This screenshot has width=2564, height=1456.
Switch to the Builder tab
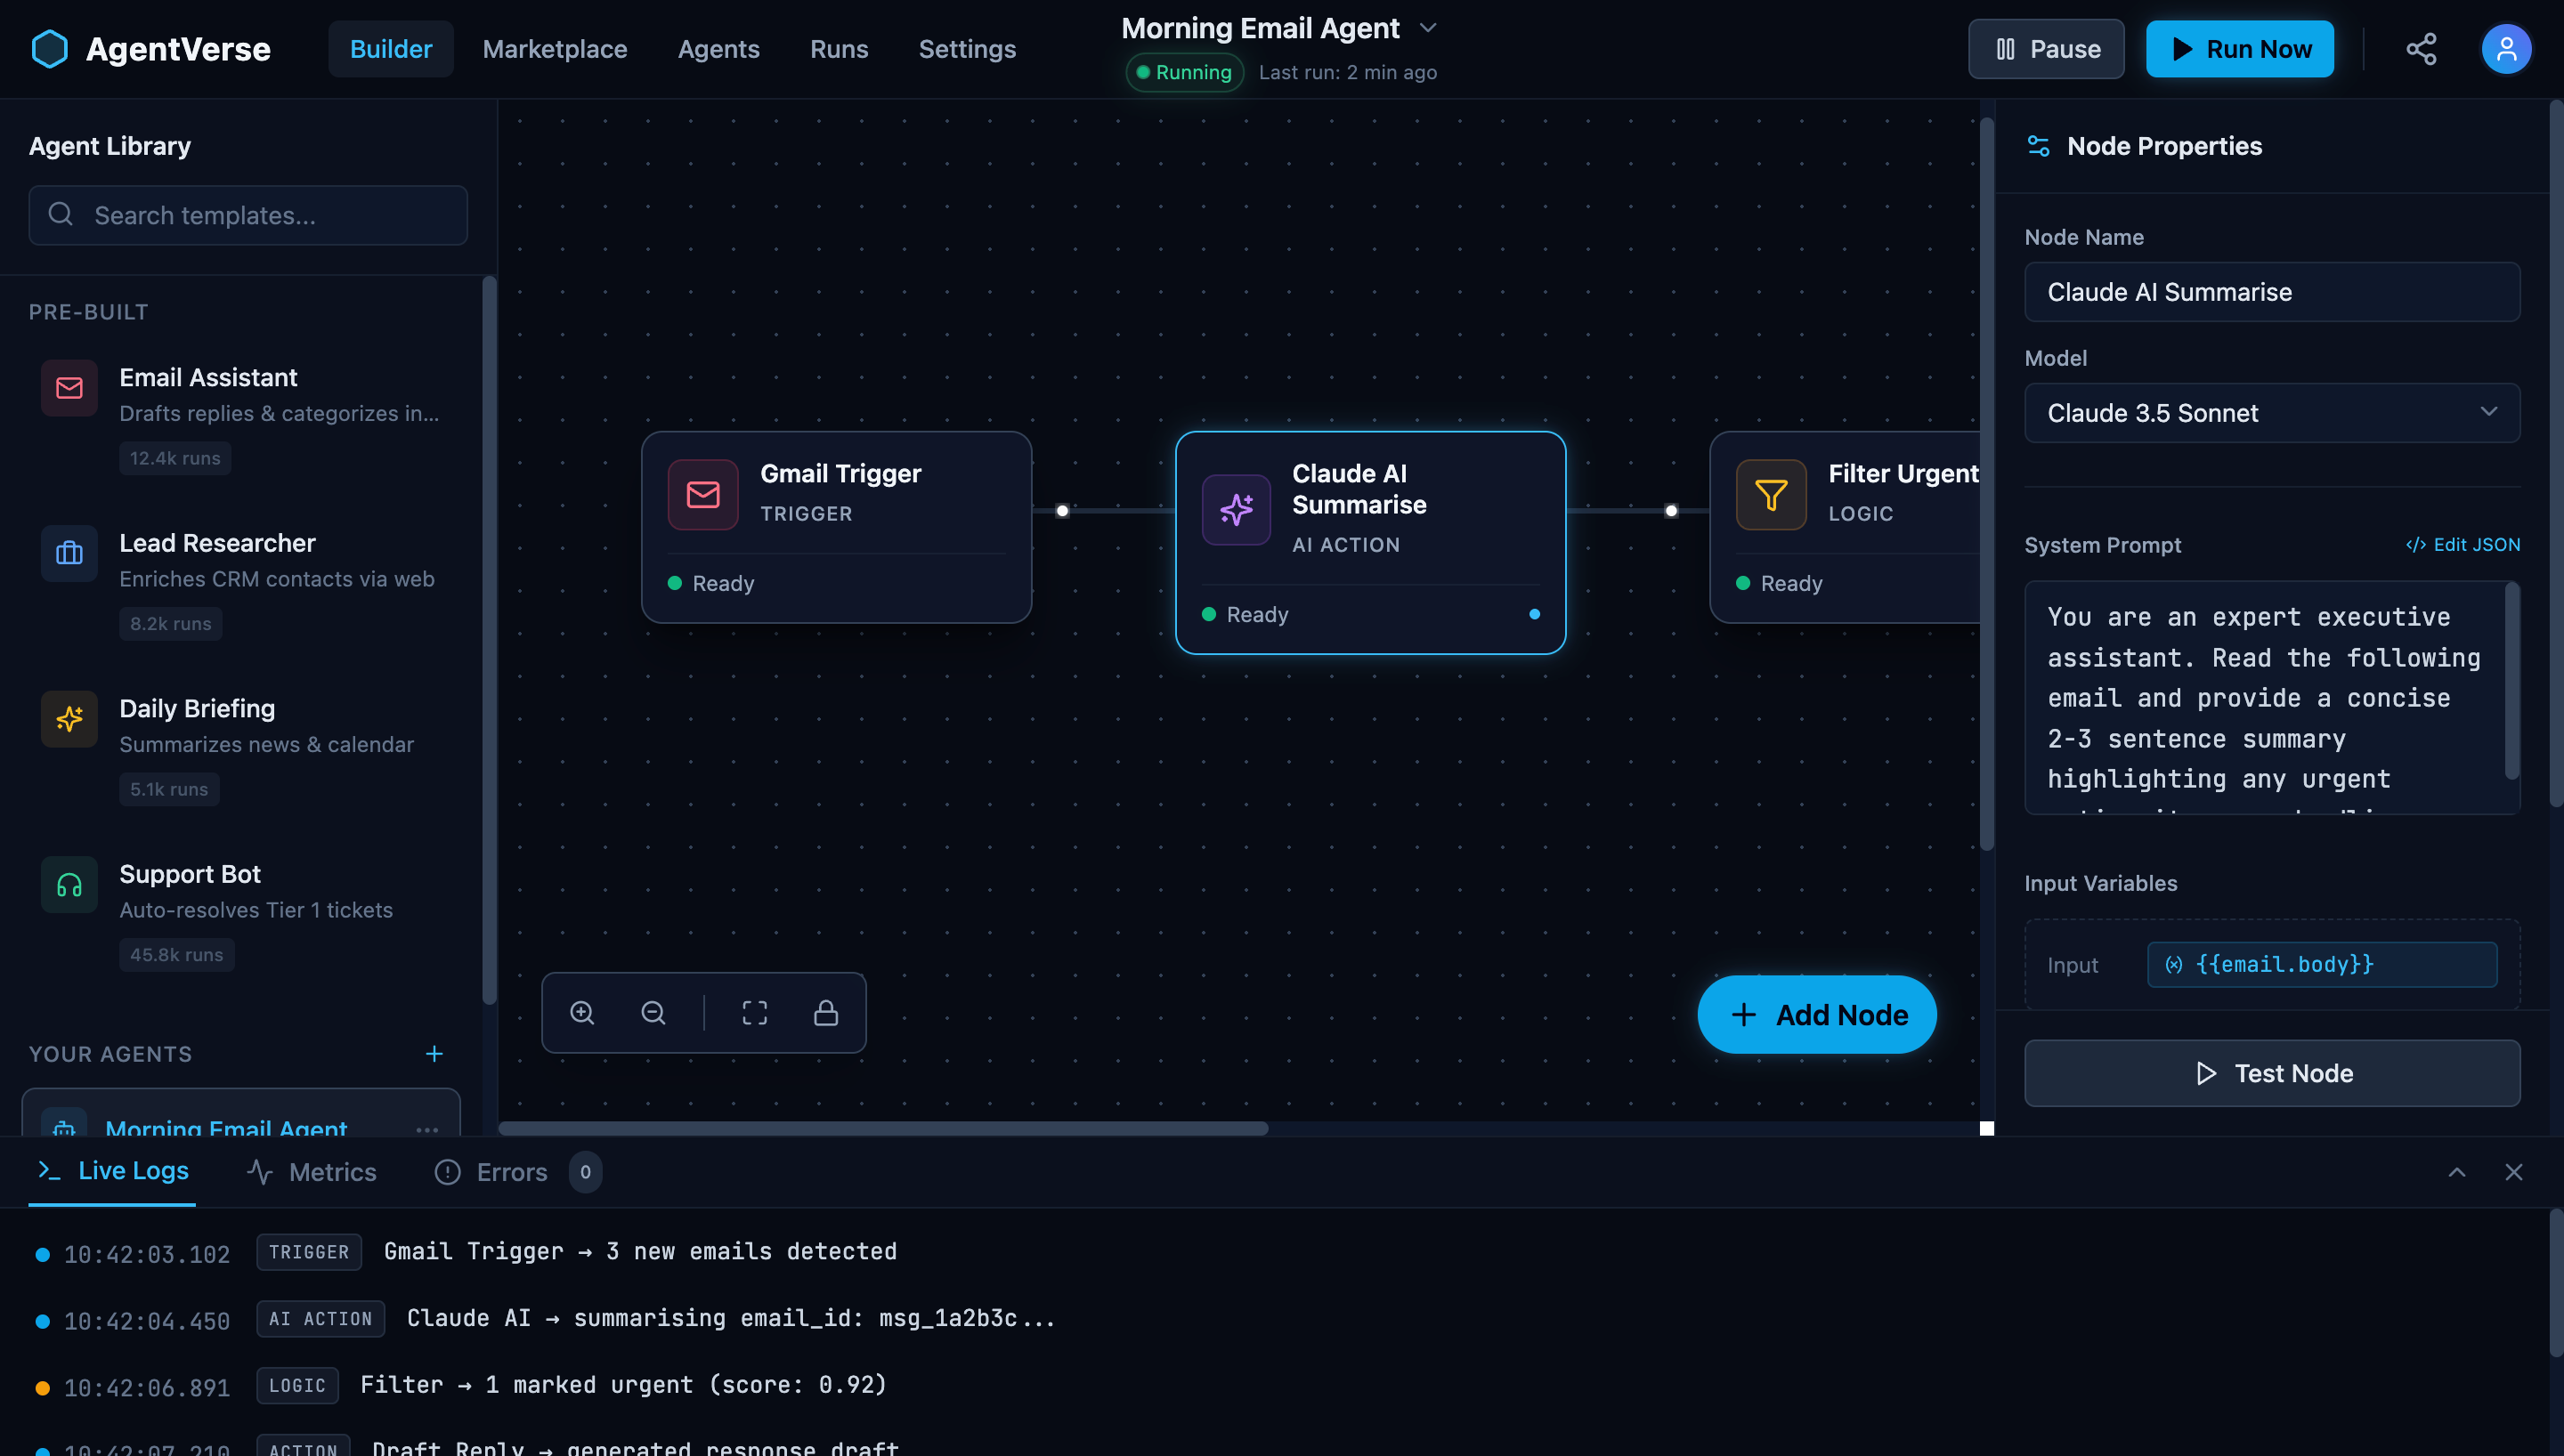coord(391,49)
